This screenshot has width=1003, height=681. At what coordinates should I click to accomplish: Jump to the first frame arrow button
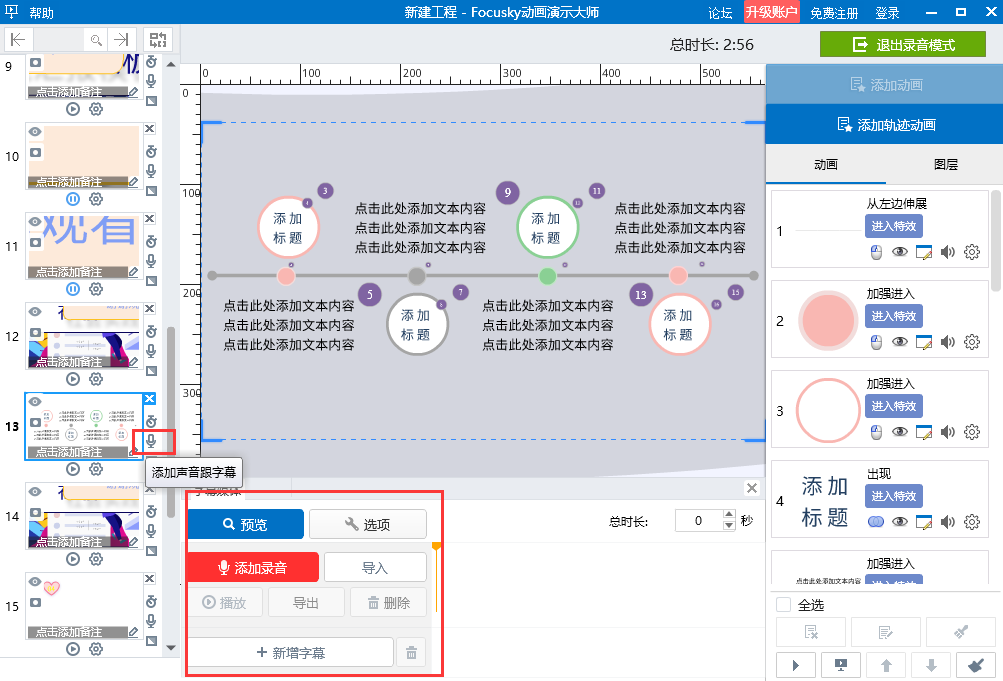point(18,40)
